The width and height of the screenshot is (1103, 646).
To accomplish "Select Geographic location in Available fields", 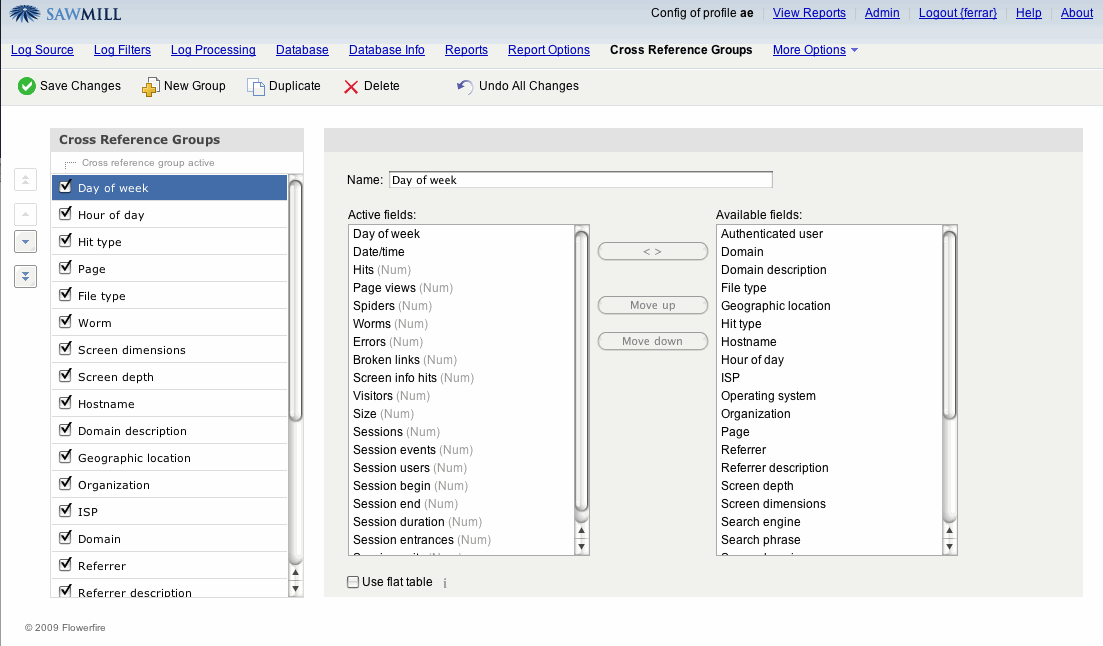I will pyautogui.click(x=775, y=306).
